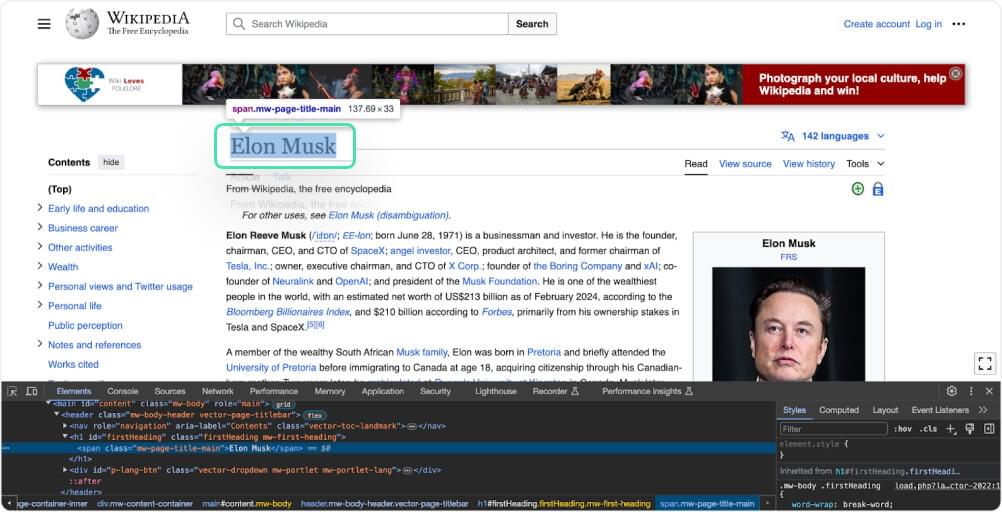Viewport: 1002px width, 512px height.
Task: Click into the Search Wikipedia input field
Action: 367,24
